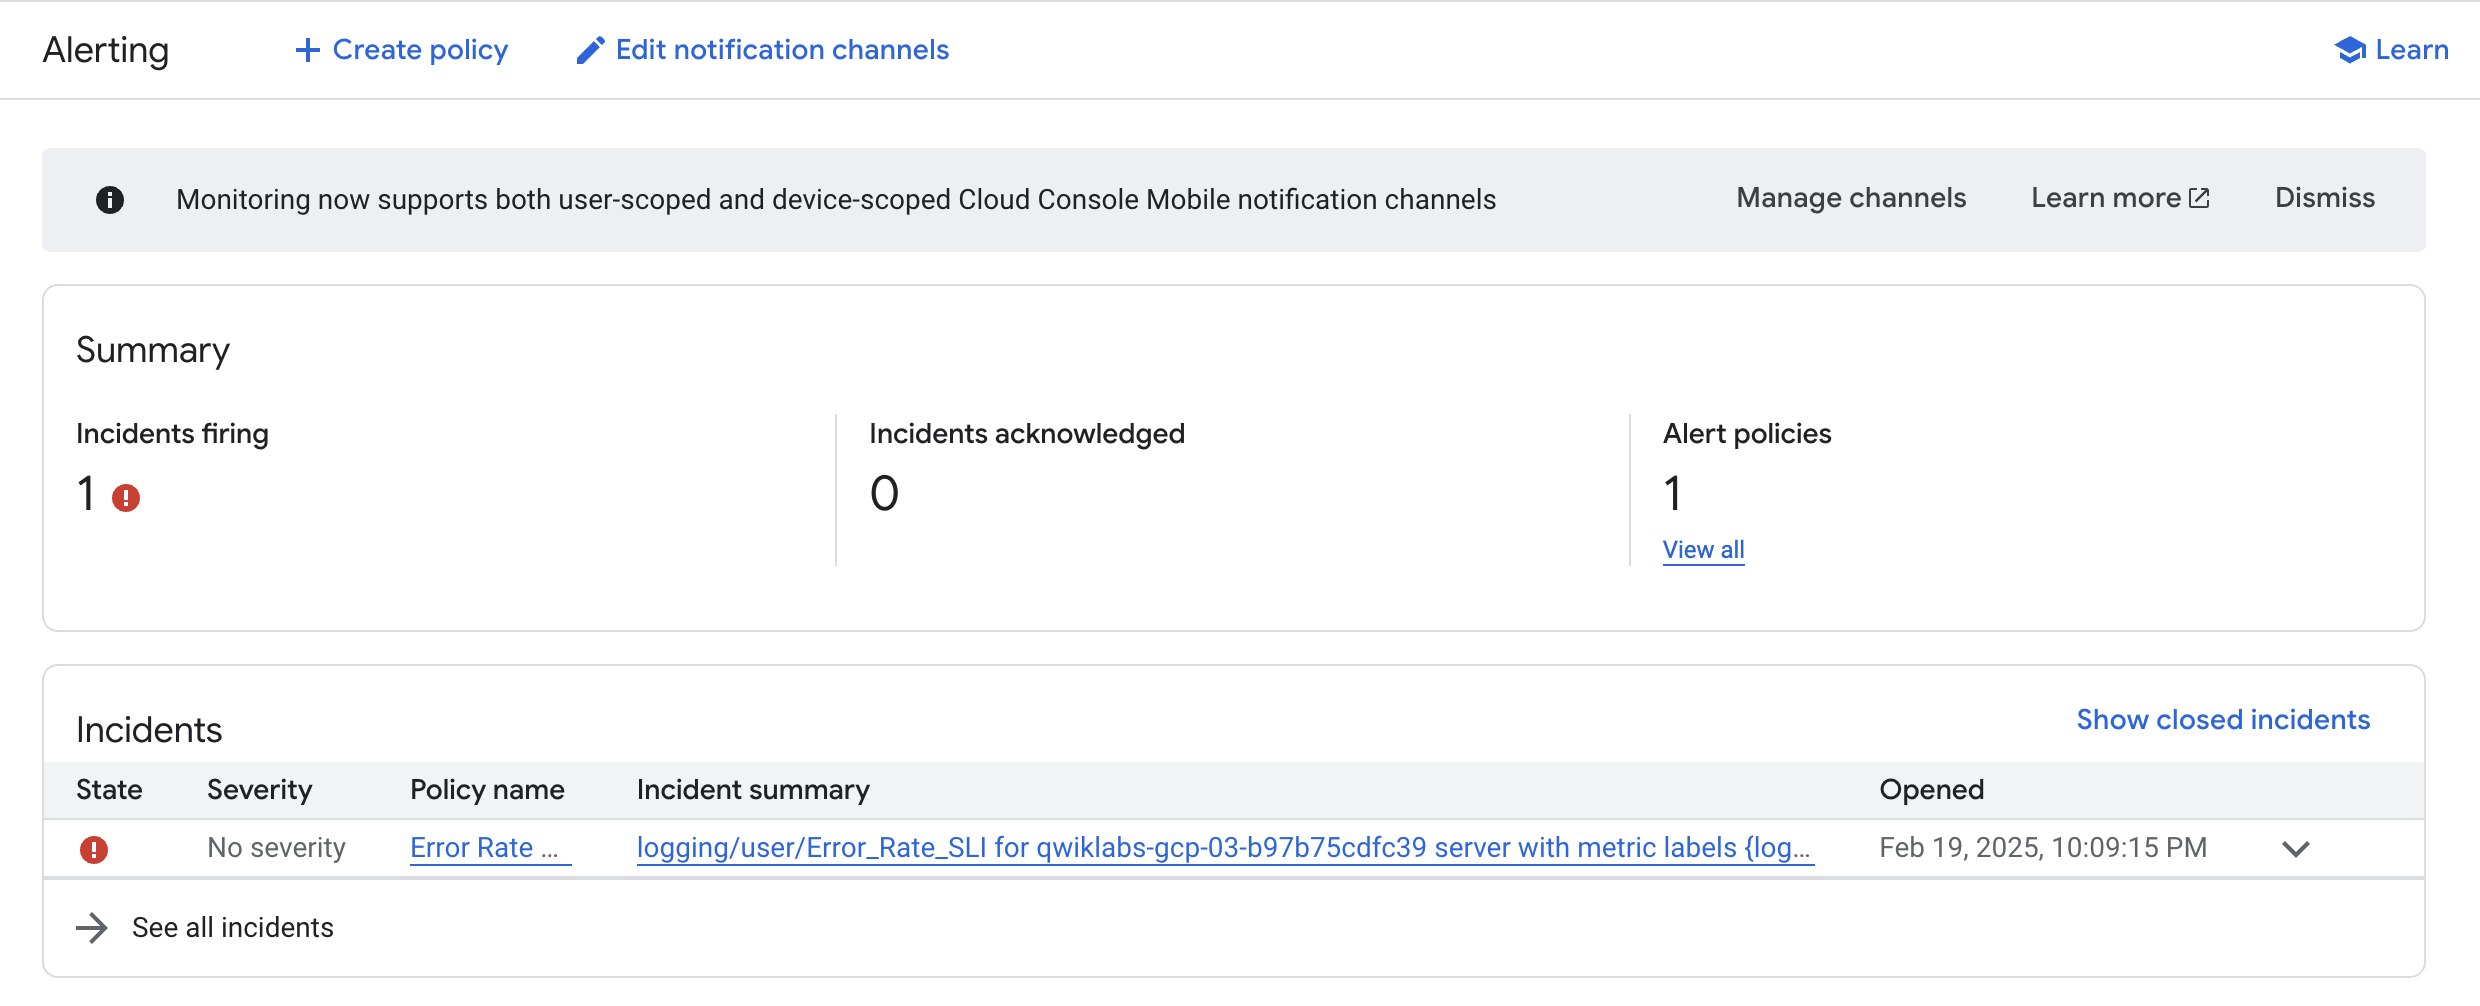Click the Incidents firing count 1

[86, 493]
